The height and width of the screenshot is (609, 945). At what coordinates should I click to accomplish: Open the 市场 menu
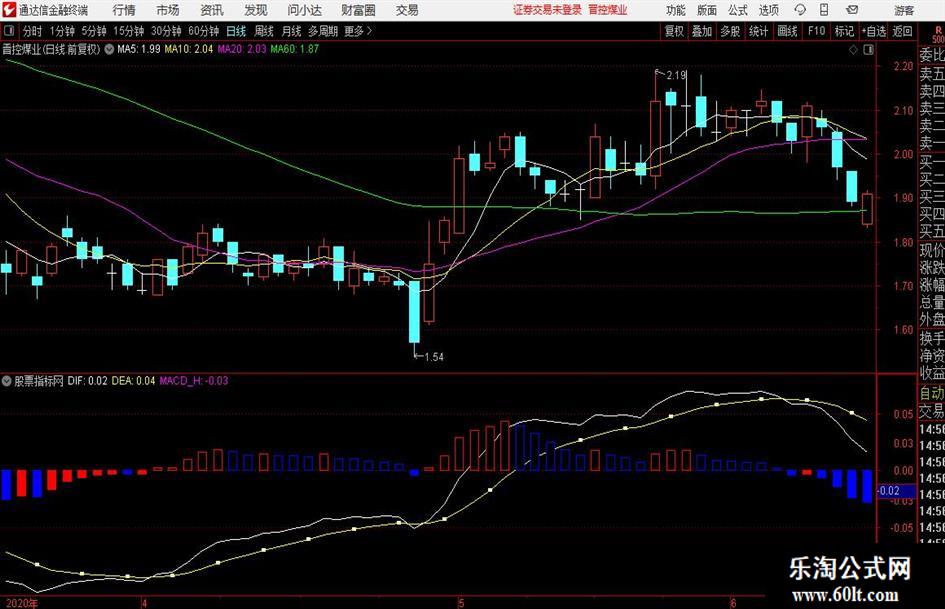coord(168,10)
